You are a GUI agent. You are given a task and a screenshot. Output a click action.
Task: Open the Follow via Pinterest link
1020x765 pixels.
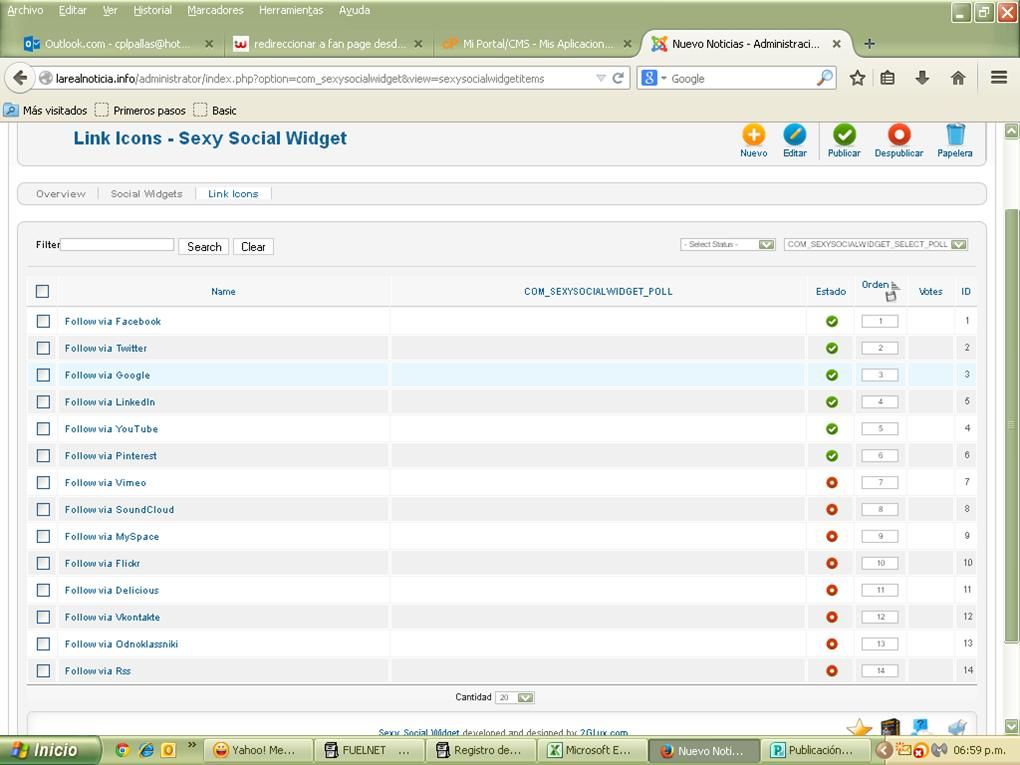click(x=111, y=456)
